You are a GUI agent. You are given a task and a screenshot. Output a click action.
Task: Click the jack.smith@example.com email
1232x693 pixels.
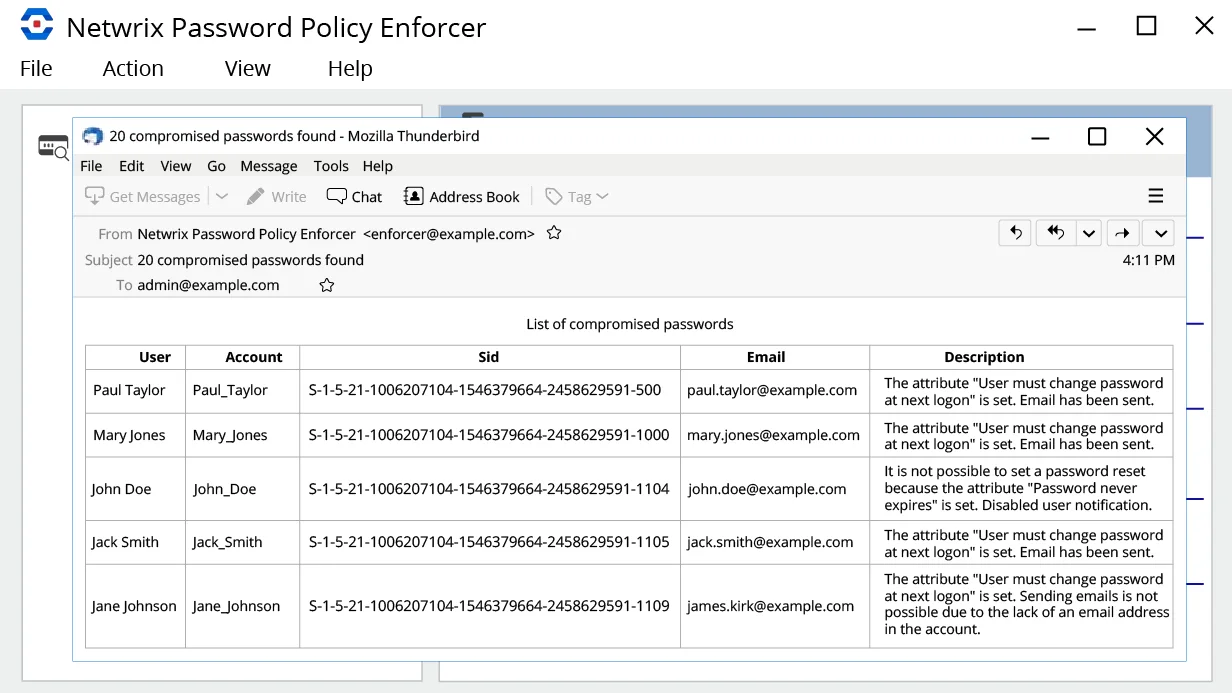click(770, 542)
